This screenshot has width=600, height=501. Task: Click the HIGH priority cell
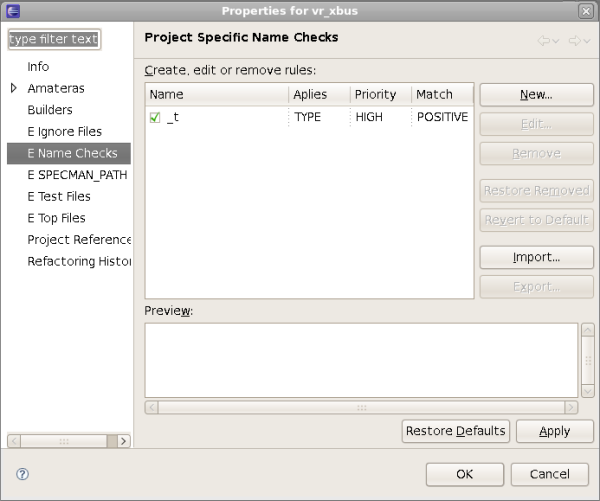(x=369, y=117)
